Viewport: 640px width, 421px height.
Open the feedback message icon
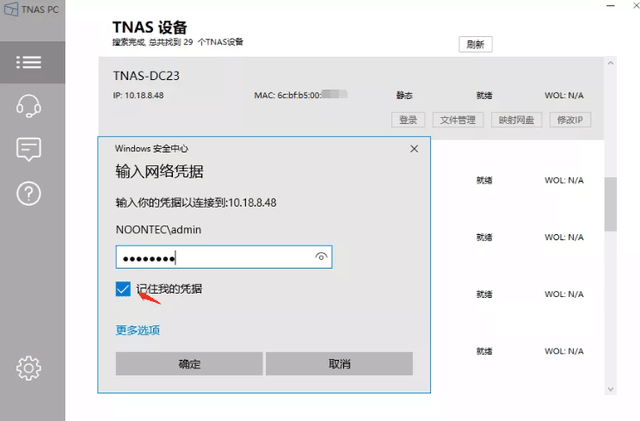tap(29, 149)
